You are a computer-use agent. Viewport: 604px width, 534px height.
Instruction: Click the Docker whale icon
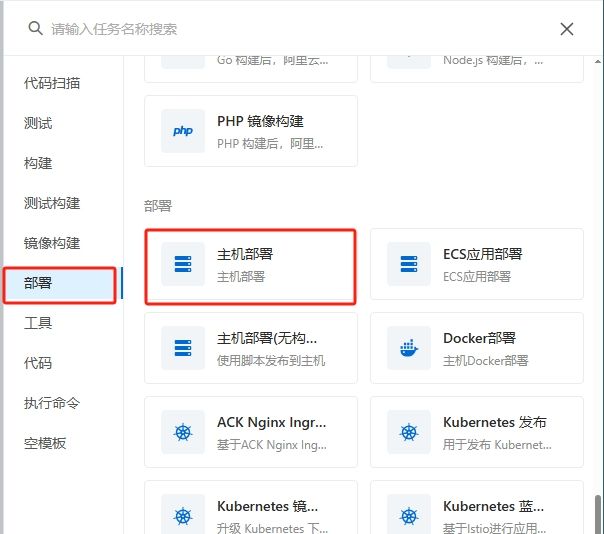[x=409, y=348]
